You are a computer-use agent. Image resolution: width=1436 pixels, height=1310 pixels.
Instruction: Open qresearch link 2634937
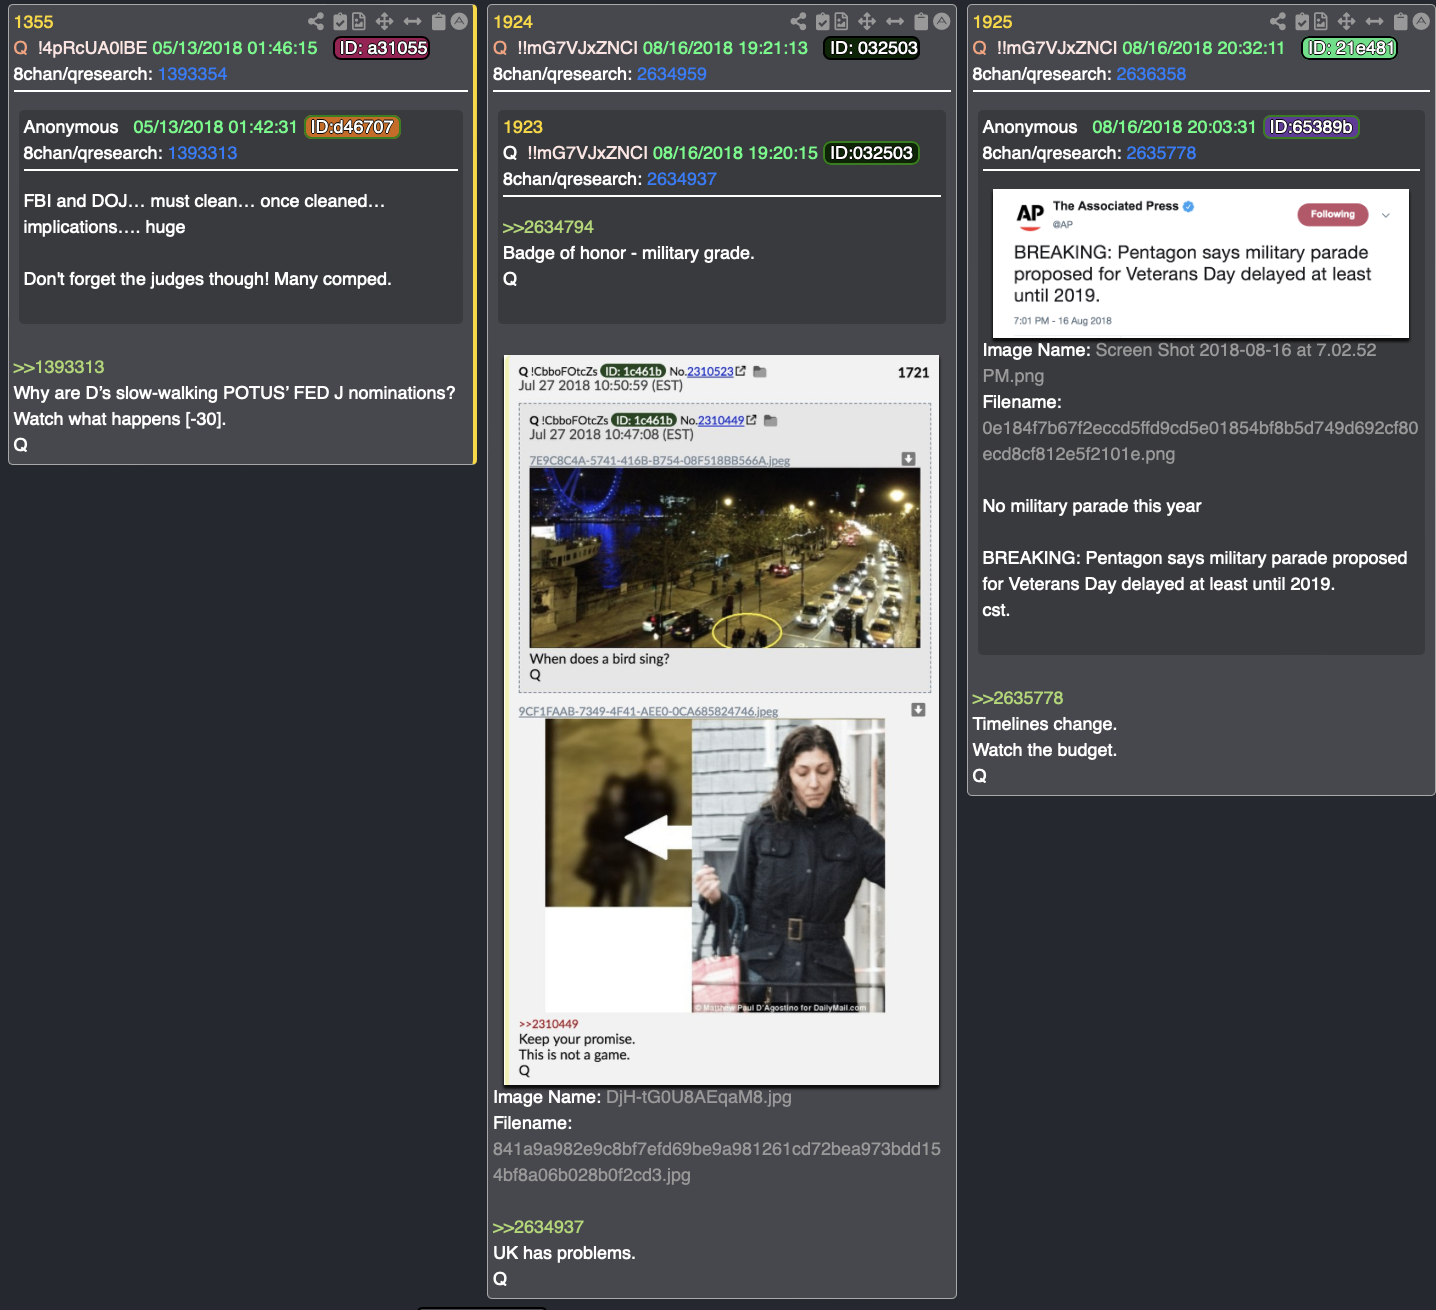(682, 179)
